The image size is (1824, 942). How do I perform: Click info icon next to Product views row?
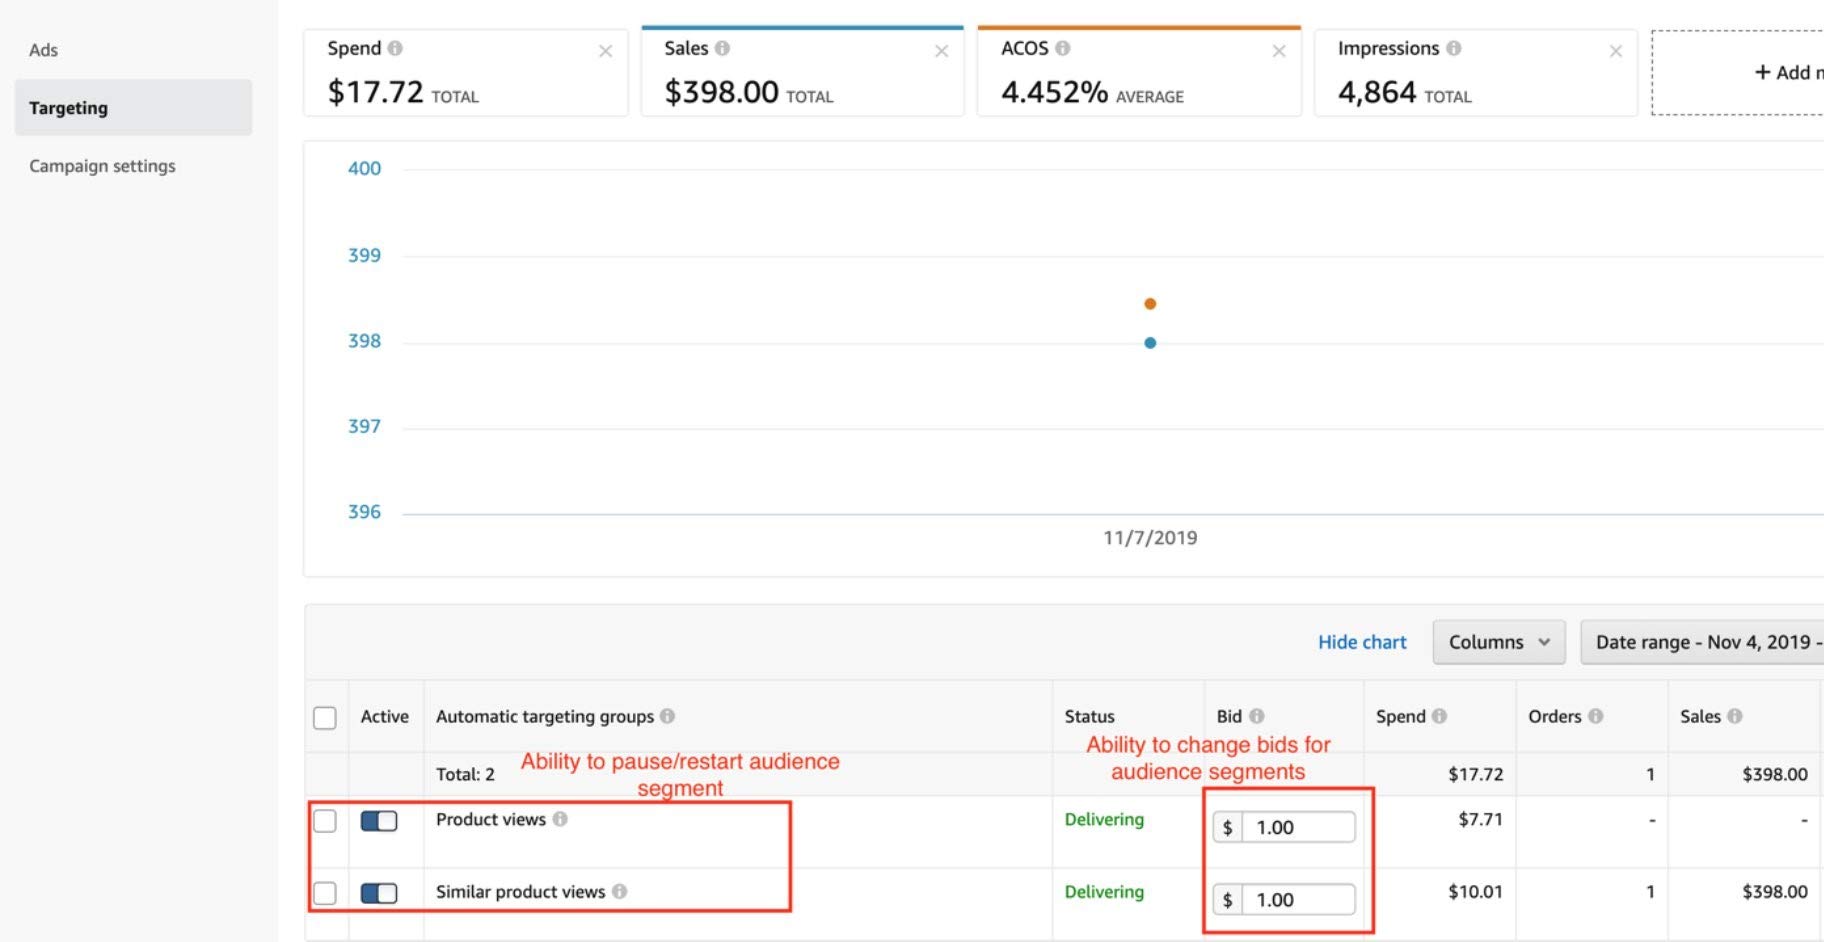click(560, 819)
